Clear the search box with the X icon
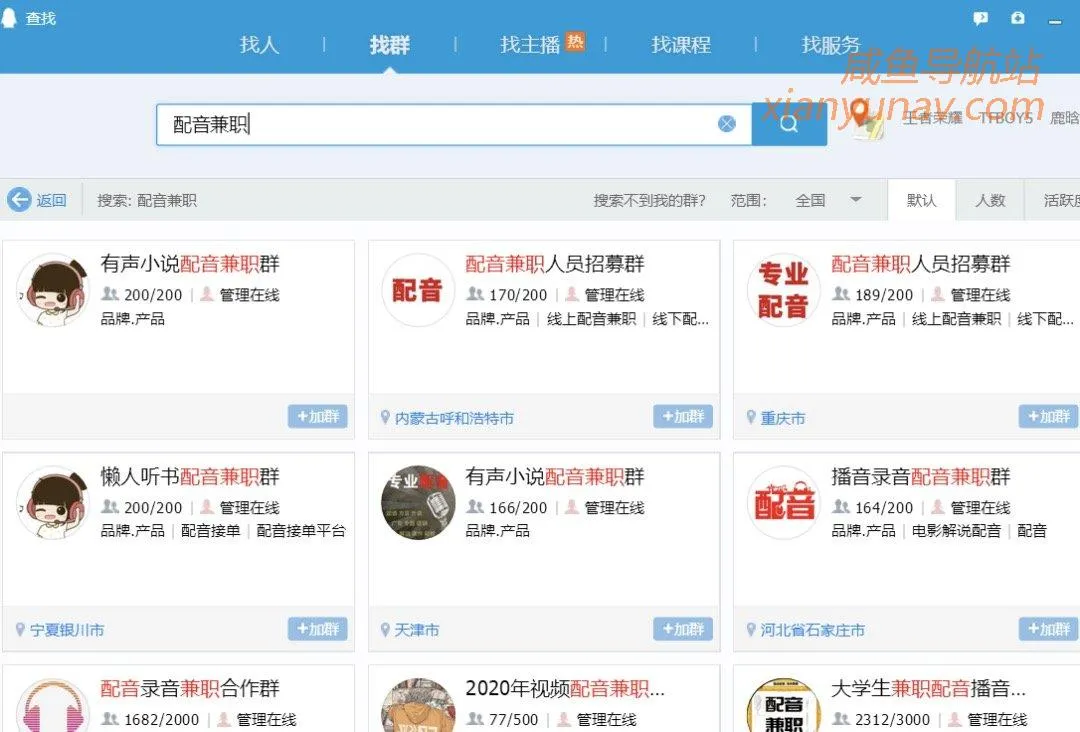Viewport: 1080px width, 732px height. pyautogui.click(x=727, y=122)
